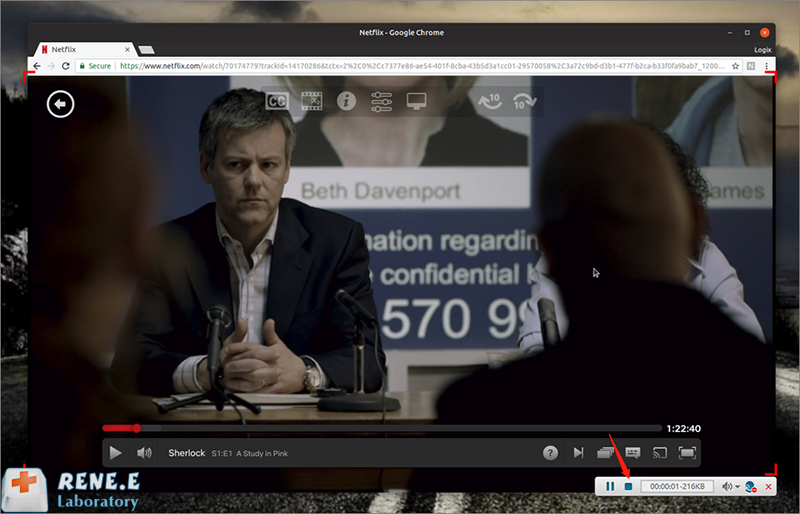Screen dimensions: 800x514
Task: Go forward in Chrome
Action: pyautogui.click(x=51, y=66)
